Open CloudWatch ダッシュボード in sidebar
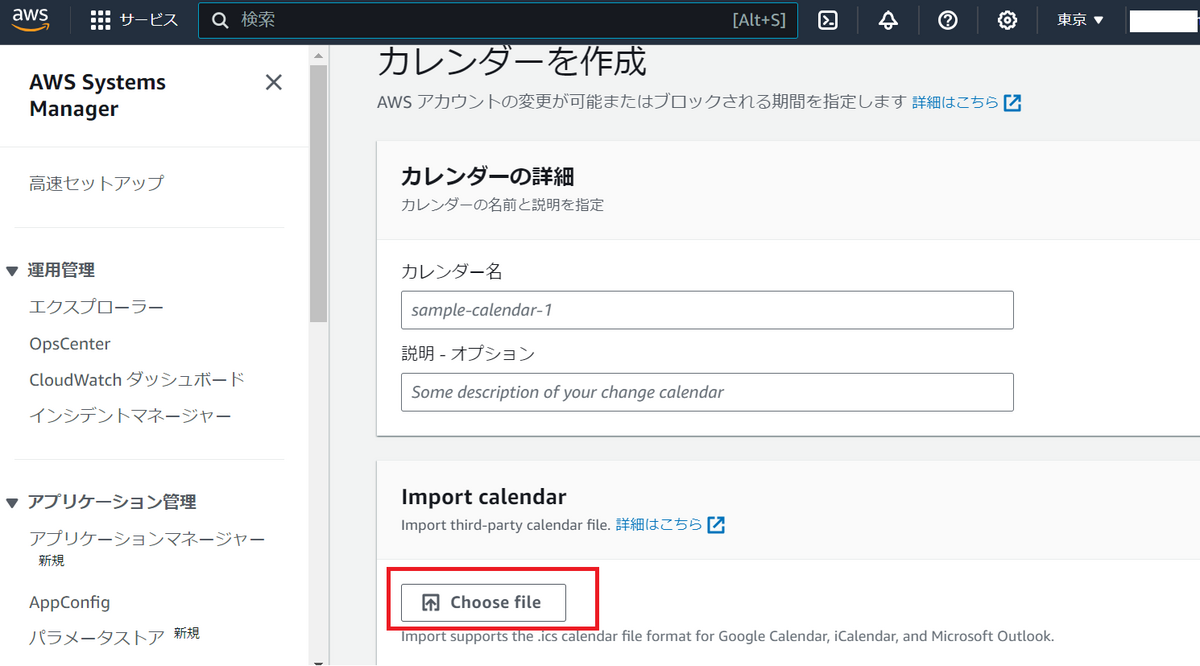The height and width of the screenshot is (666, 1200). coord(137,380)
